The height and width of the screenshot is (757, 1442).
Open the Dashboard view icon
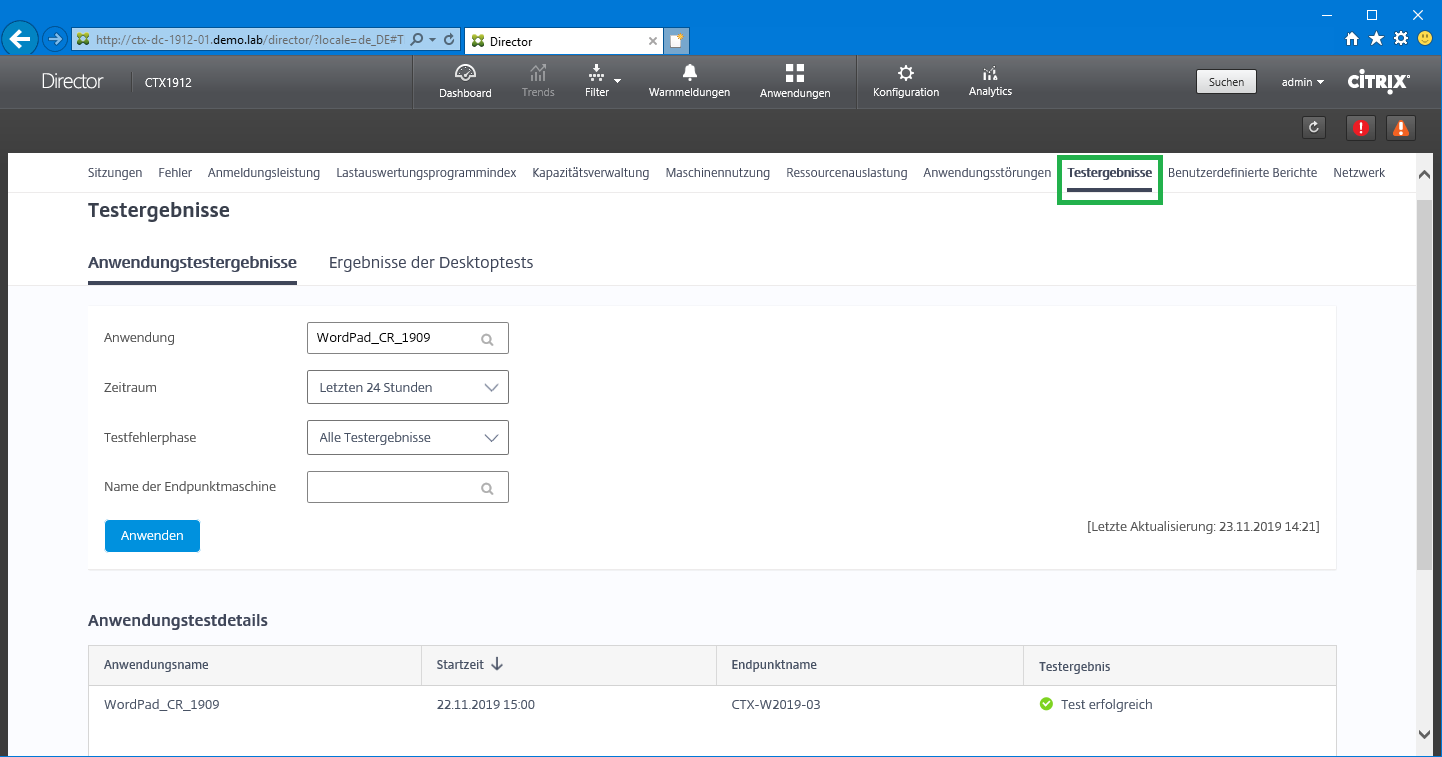465,74
